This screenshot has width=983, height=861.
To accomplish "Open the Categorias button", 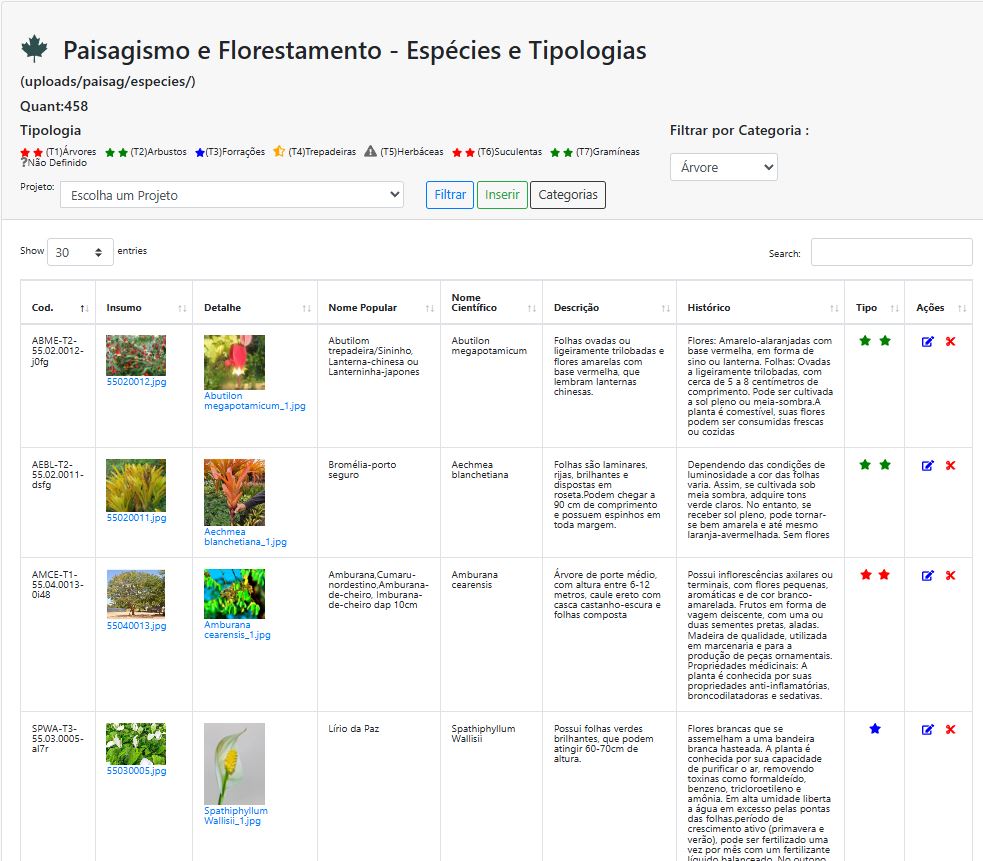I will pyautogui.click(x=567, y=195).
